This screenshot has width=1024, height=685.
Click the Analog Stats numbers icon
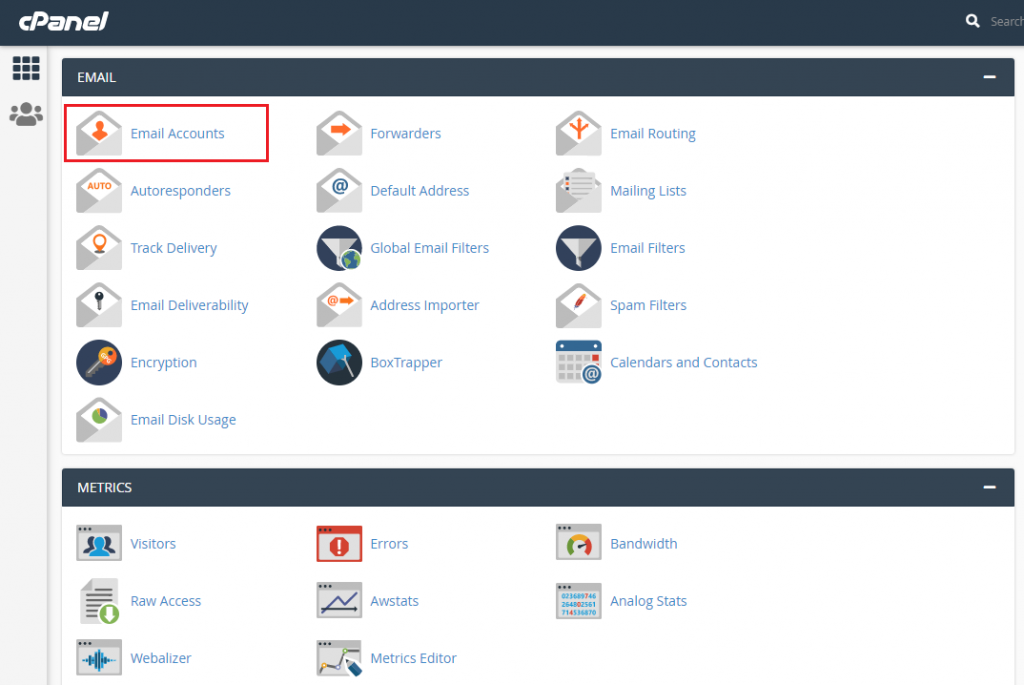pyautogui.click(x=579, y=601)
